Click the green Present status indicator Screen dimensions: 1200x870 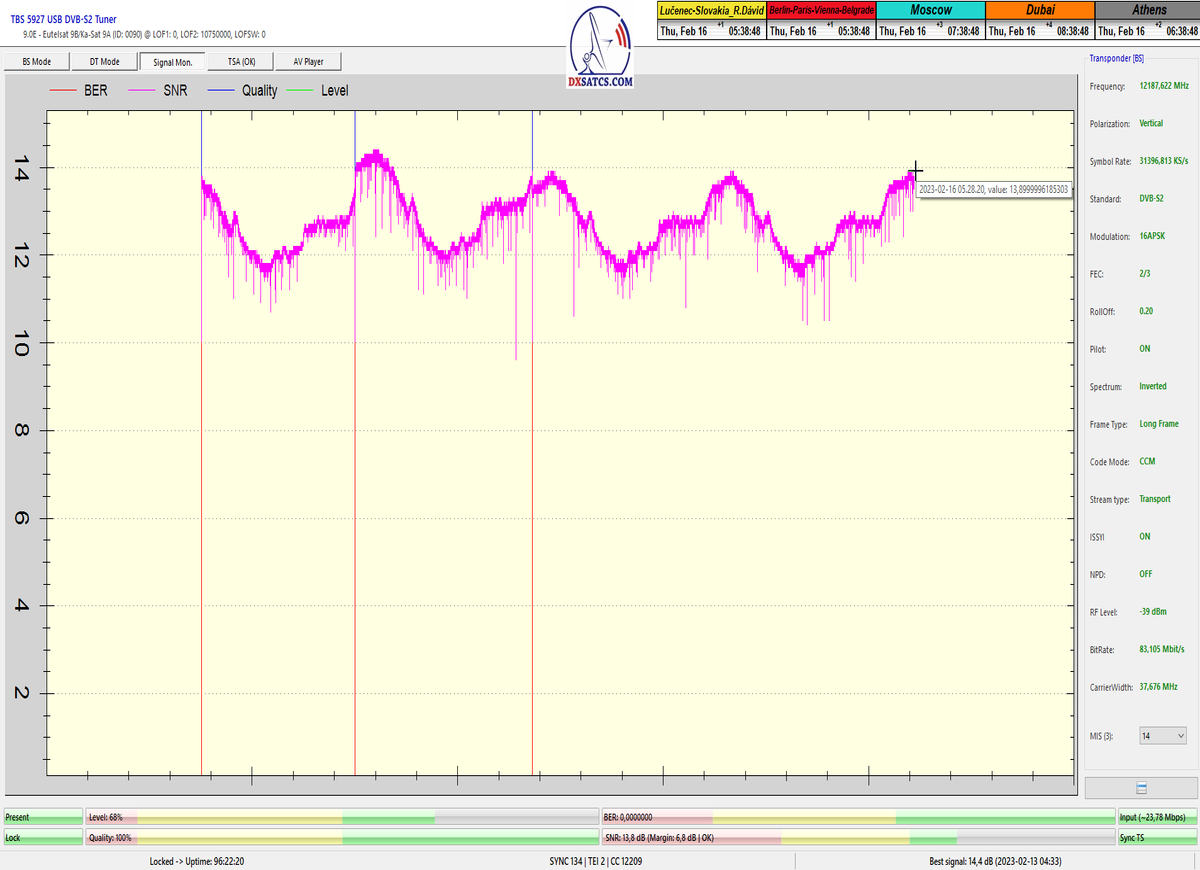[42, 817]
